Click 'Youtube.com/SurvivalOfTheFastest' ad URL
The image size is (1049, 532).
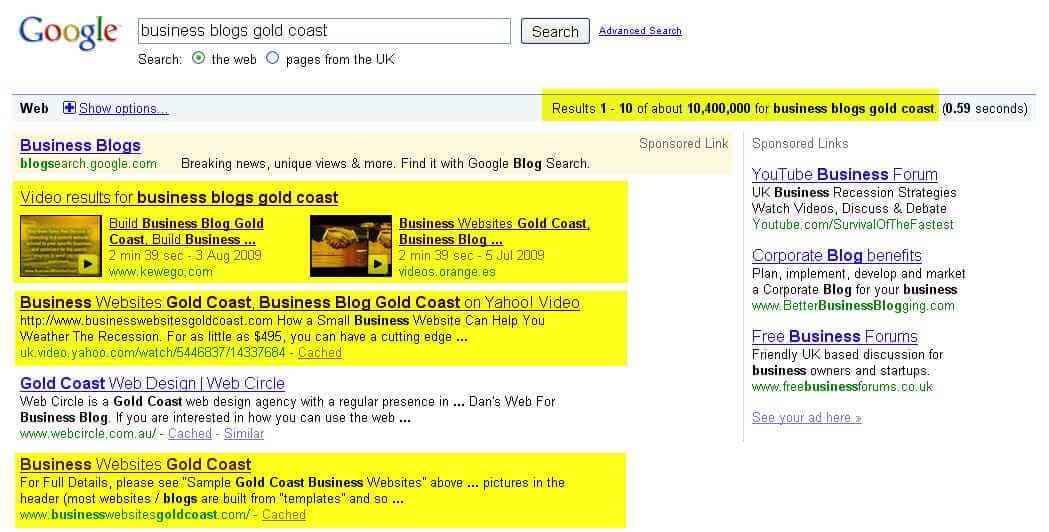852,225
